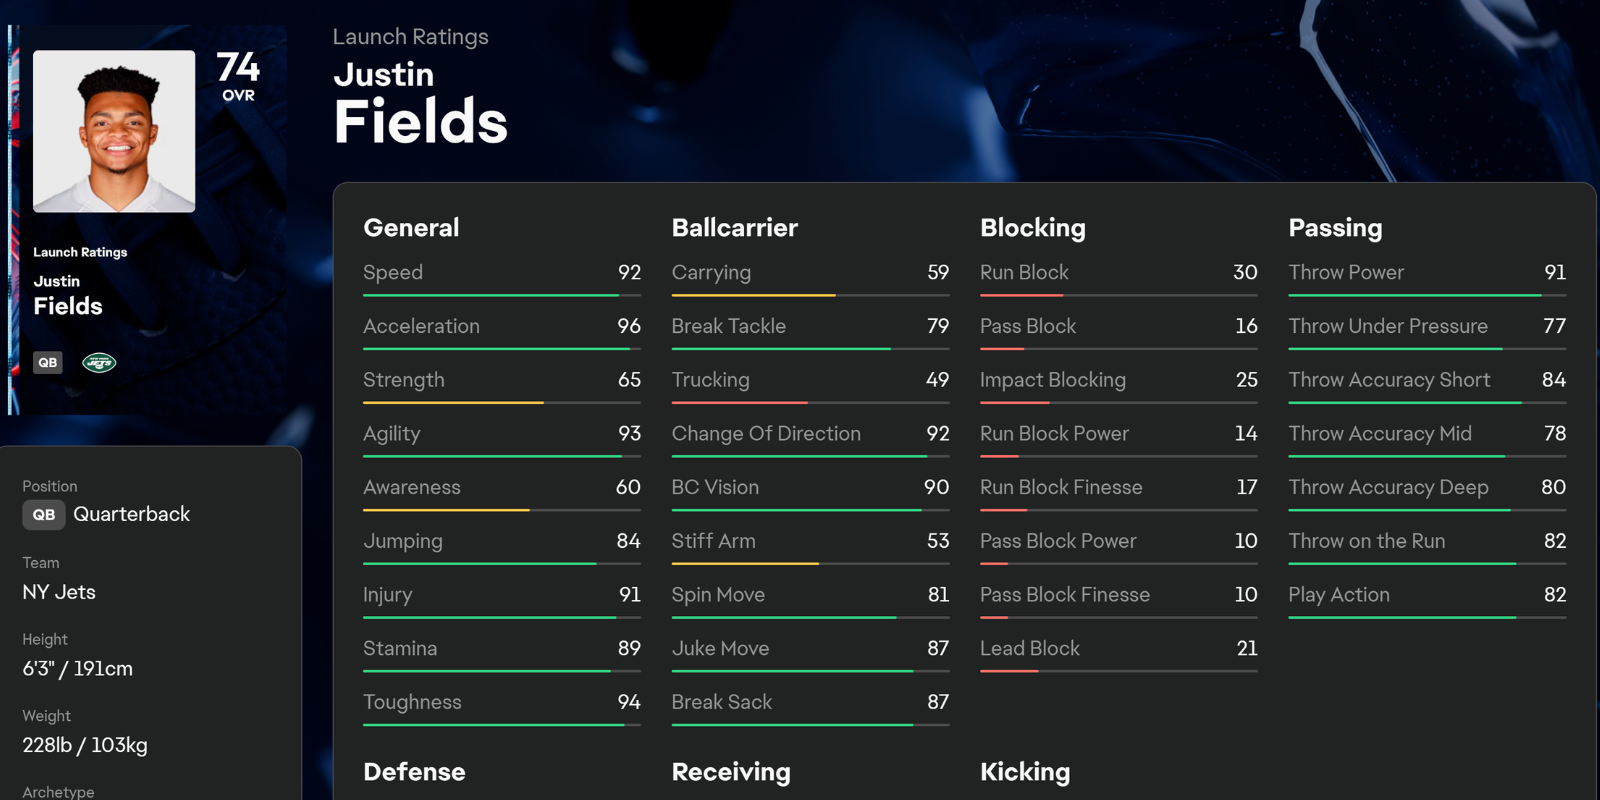
Task: Select the General section heading
Action: pos(411,228)
